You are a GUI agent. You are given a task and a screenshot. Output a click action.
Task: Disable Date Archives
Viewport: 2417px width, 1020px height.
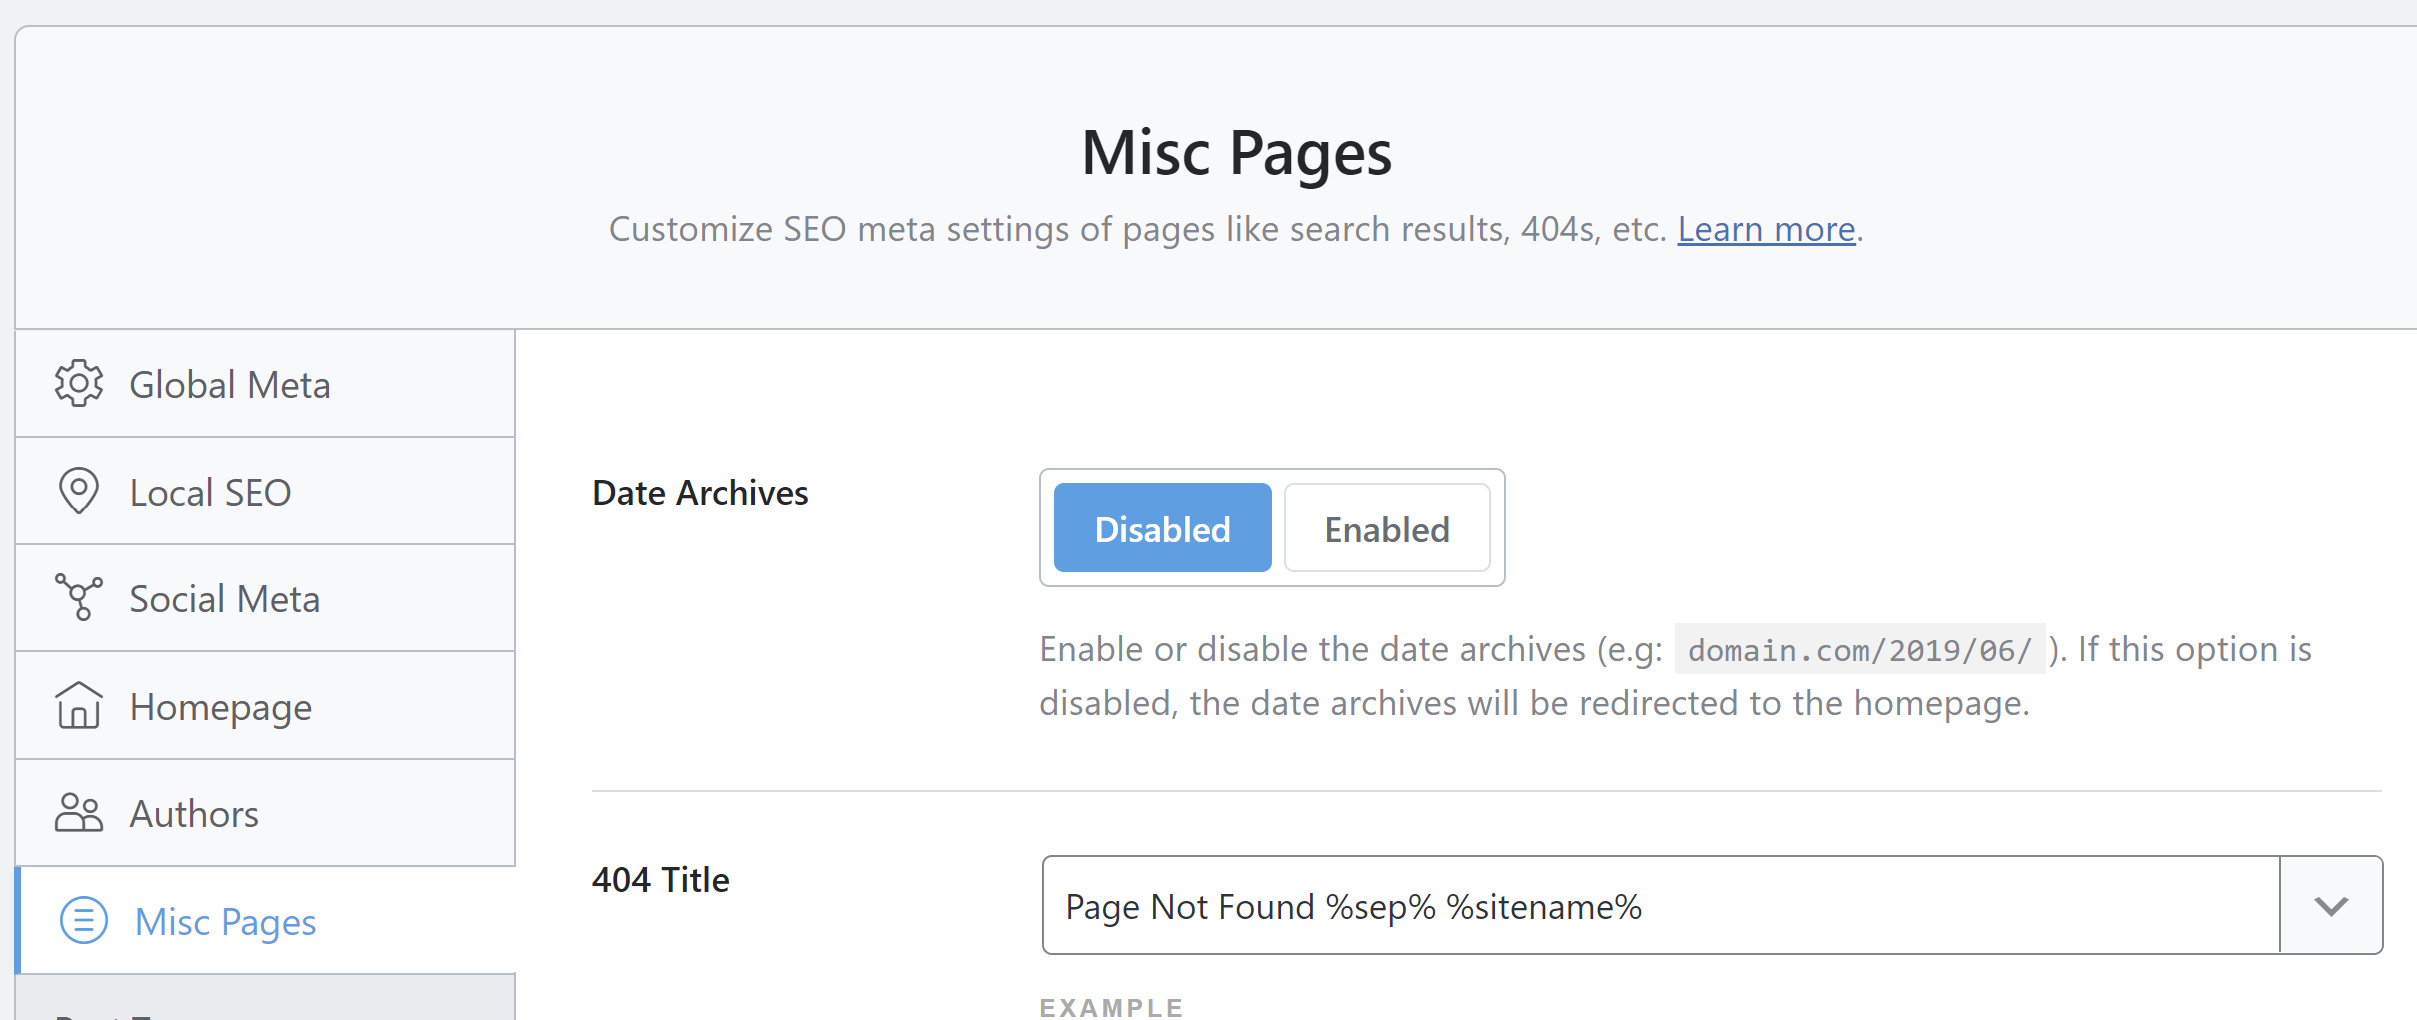[1161, 527]
